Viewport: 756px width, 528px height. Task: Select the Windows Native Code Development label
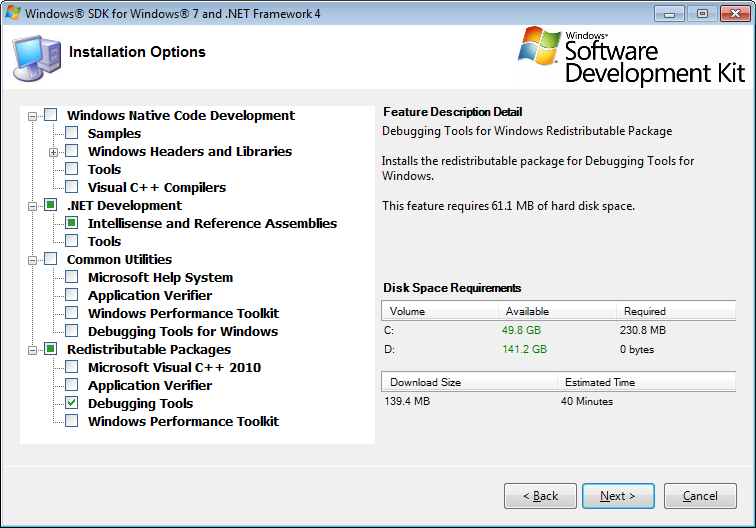pyautogui.click(x=181, y=115)
